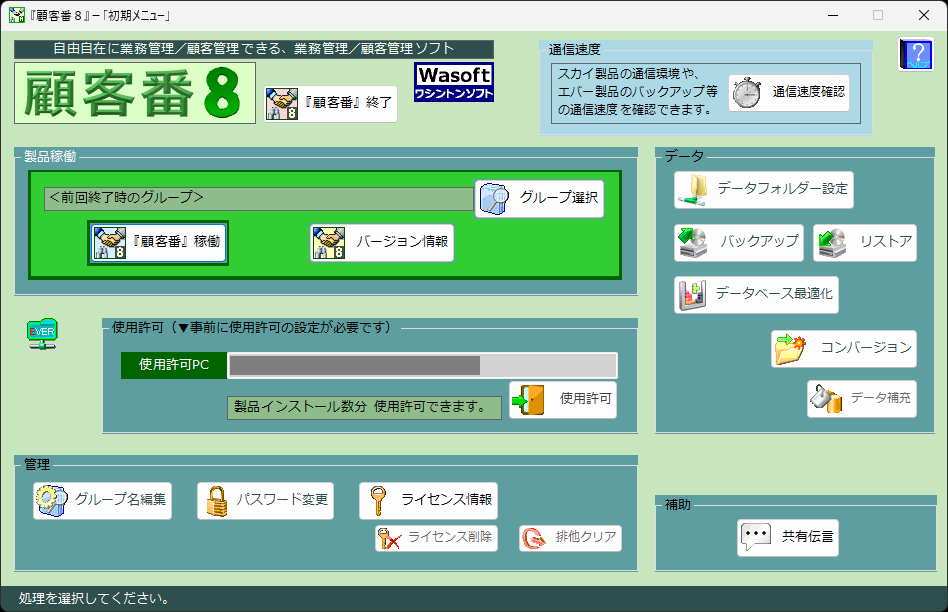Show バージョン情報 version details
The height and width of the screenshot is (612, 948).
pyautogui.click(x=381, y=243)
